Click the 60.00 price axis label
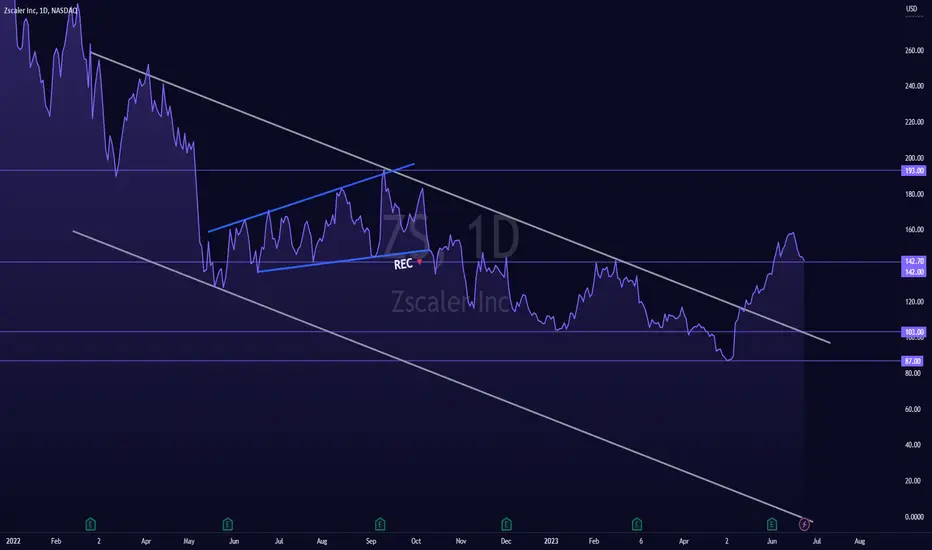Image resolution: width=932 pixels, height=550 pixels. [914, 409]
